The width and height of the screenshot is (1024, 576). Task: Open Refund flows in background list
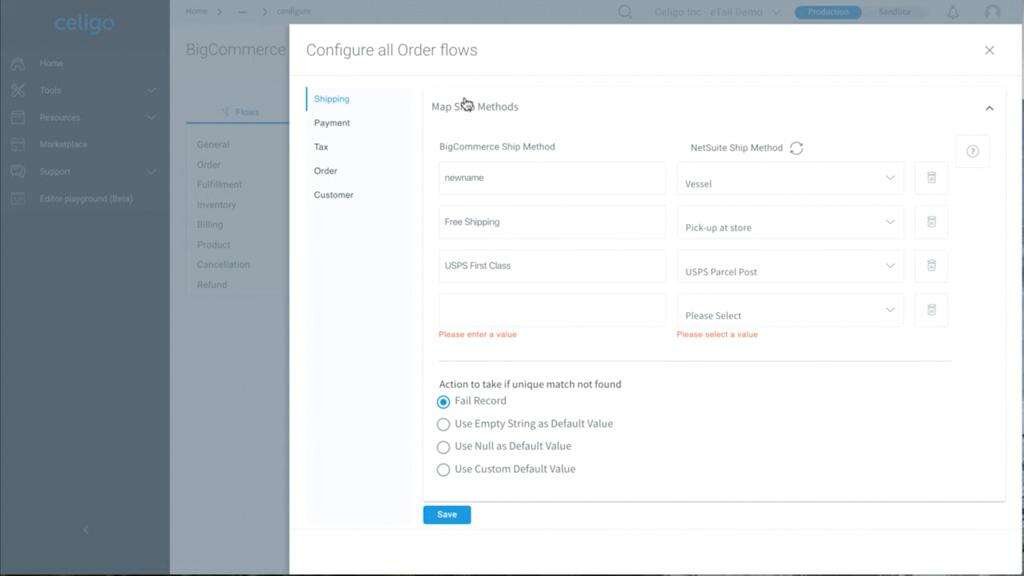[x=212, y=285]
